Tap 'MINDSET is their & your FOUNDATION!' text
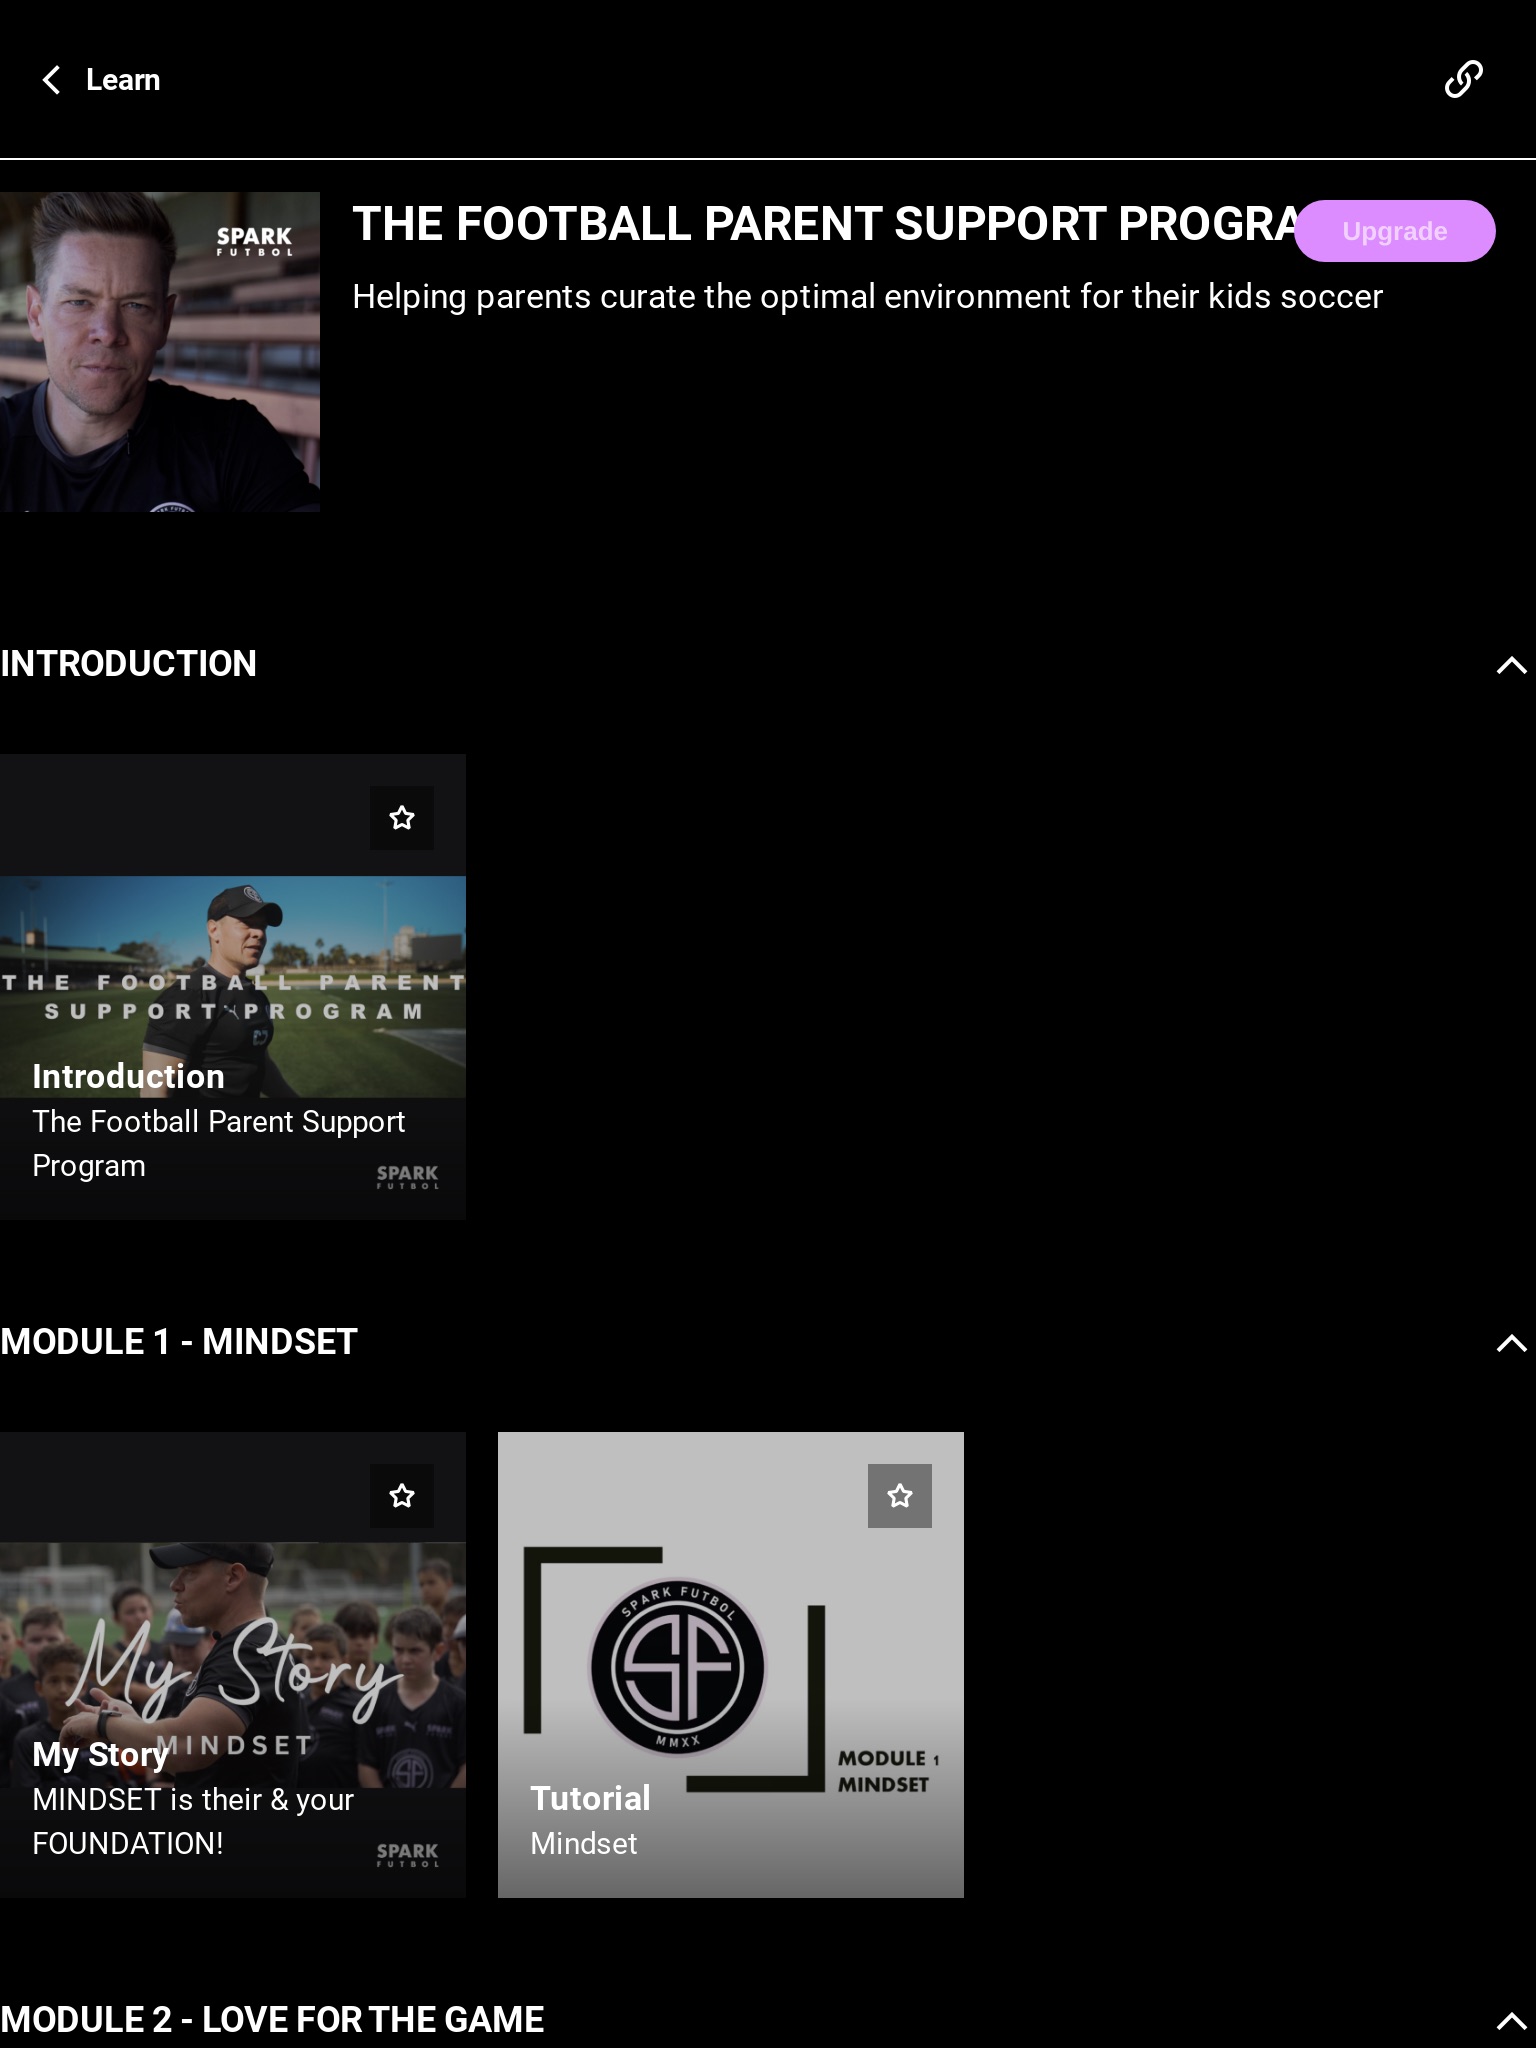 tap(193, 1822)
